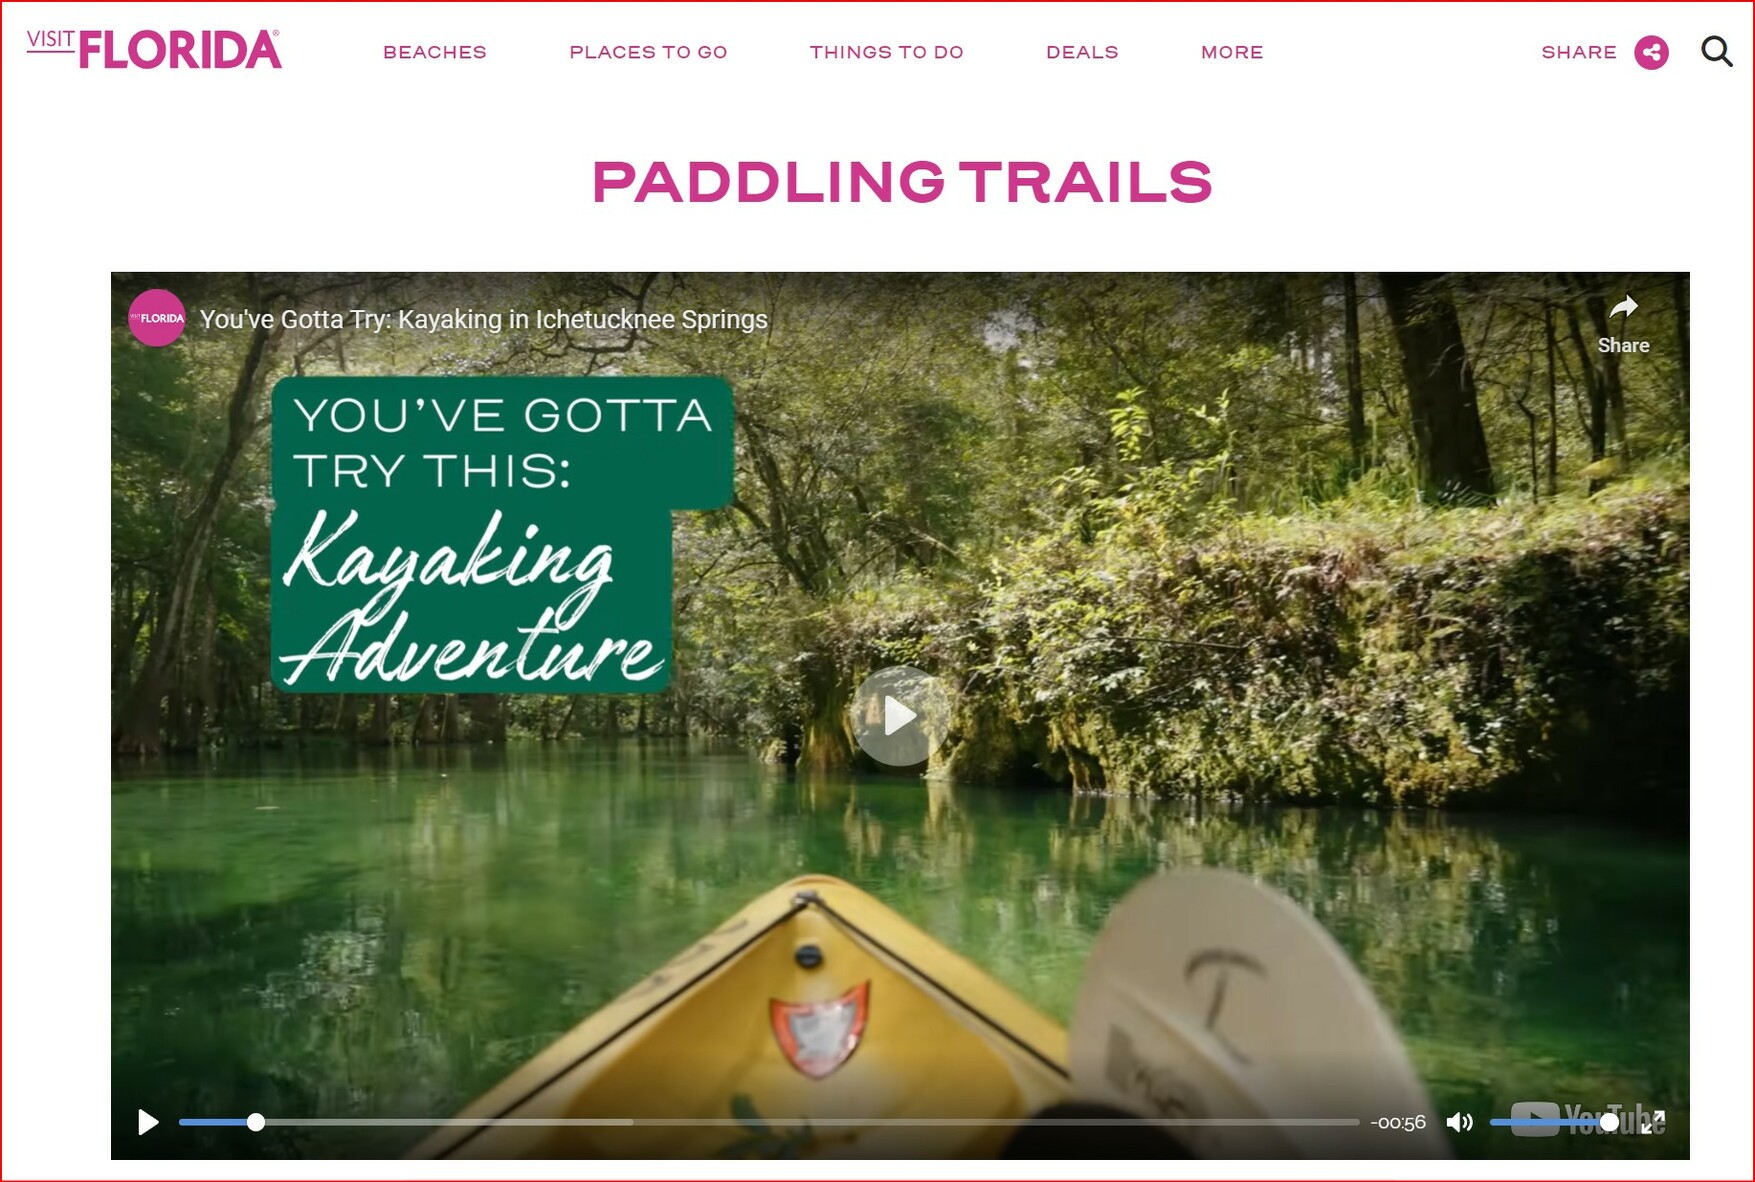Screen dimensions: 1755x1182
Task: Expand the More menu
Action: (x=1232, y=52)
